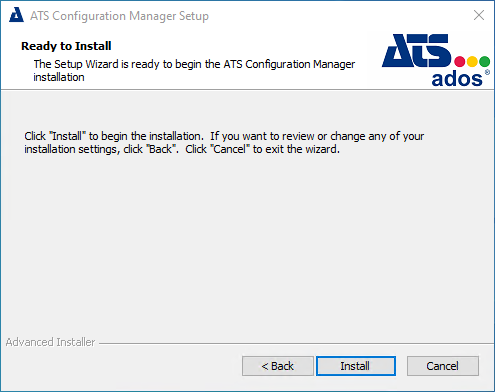Cancel the ATS Configuration Manager setup
The width and height of the screenshot is (495, 392).
[443, 366]
